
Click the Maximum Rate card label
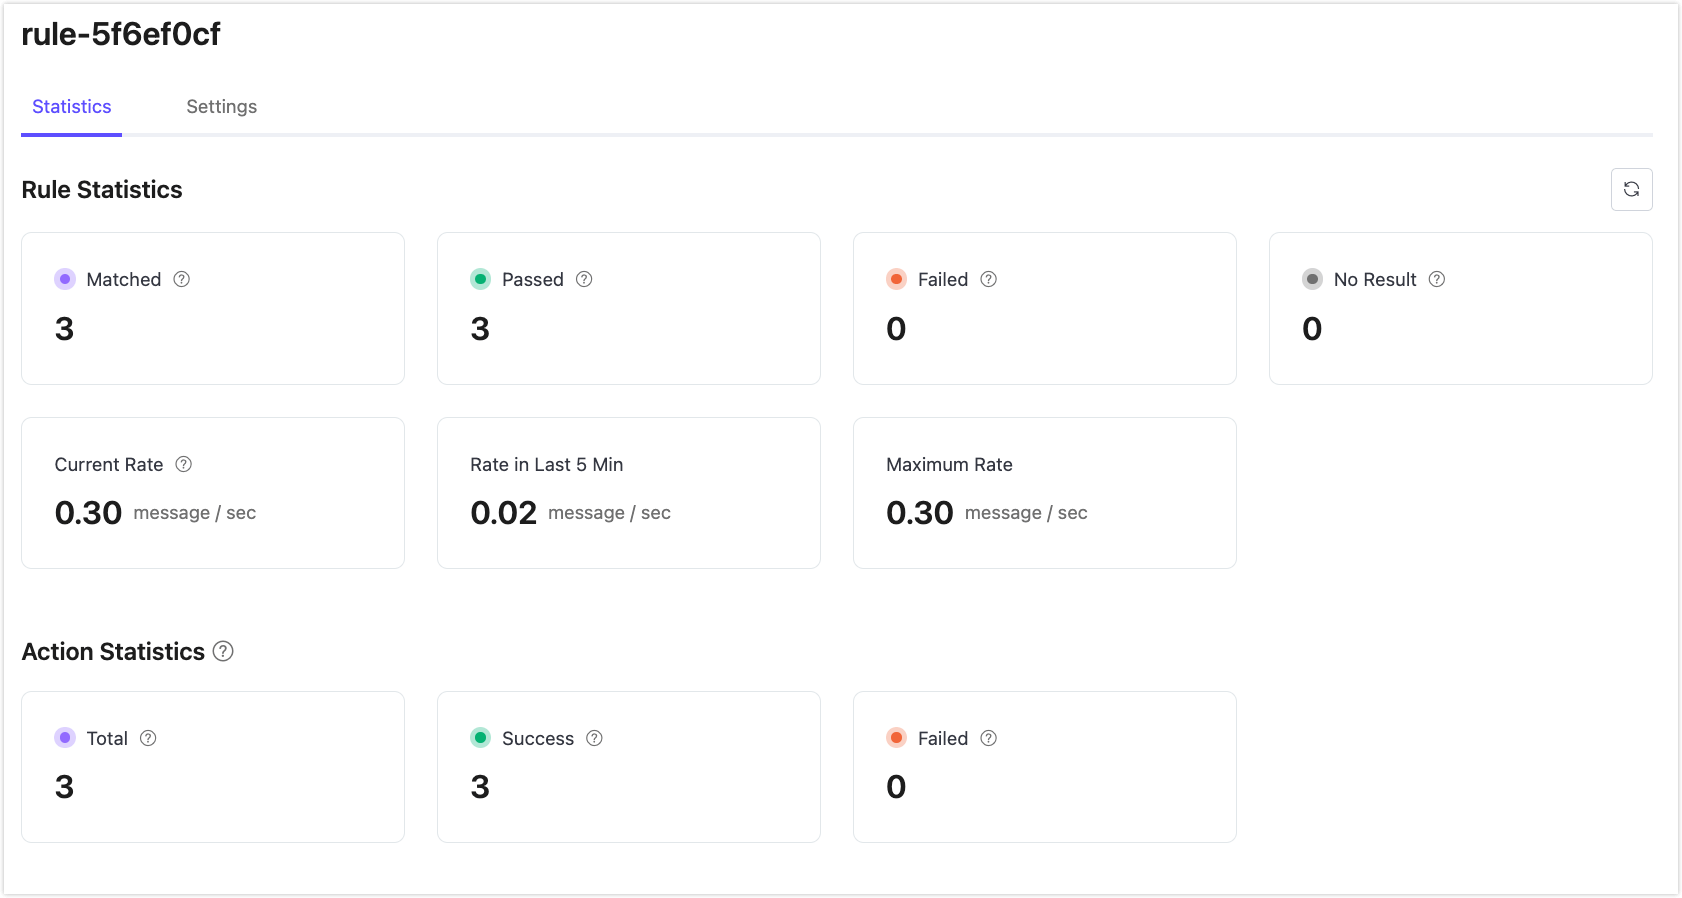pyautogui.click(x=949, y=464)
